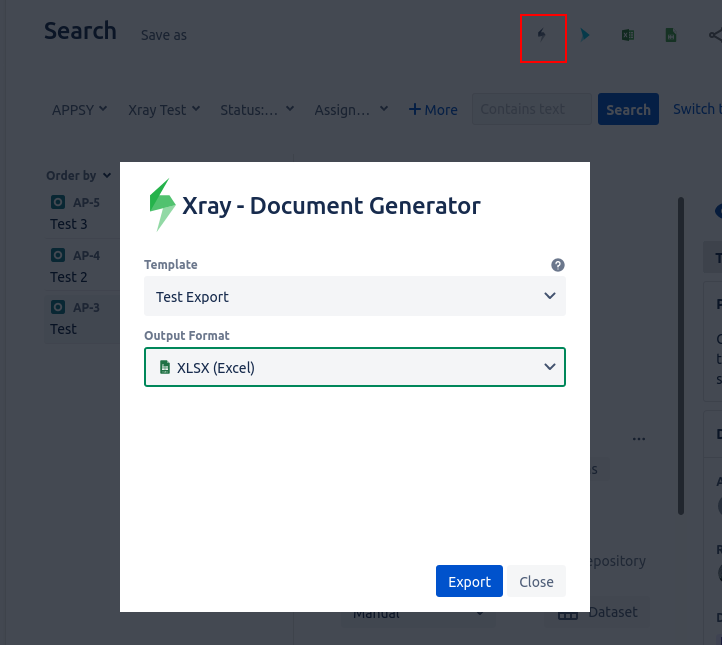Click the blue play arrow icon
This screenshot has width=722, height=645.
(585, 35)
